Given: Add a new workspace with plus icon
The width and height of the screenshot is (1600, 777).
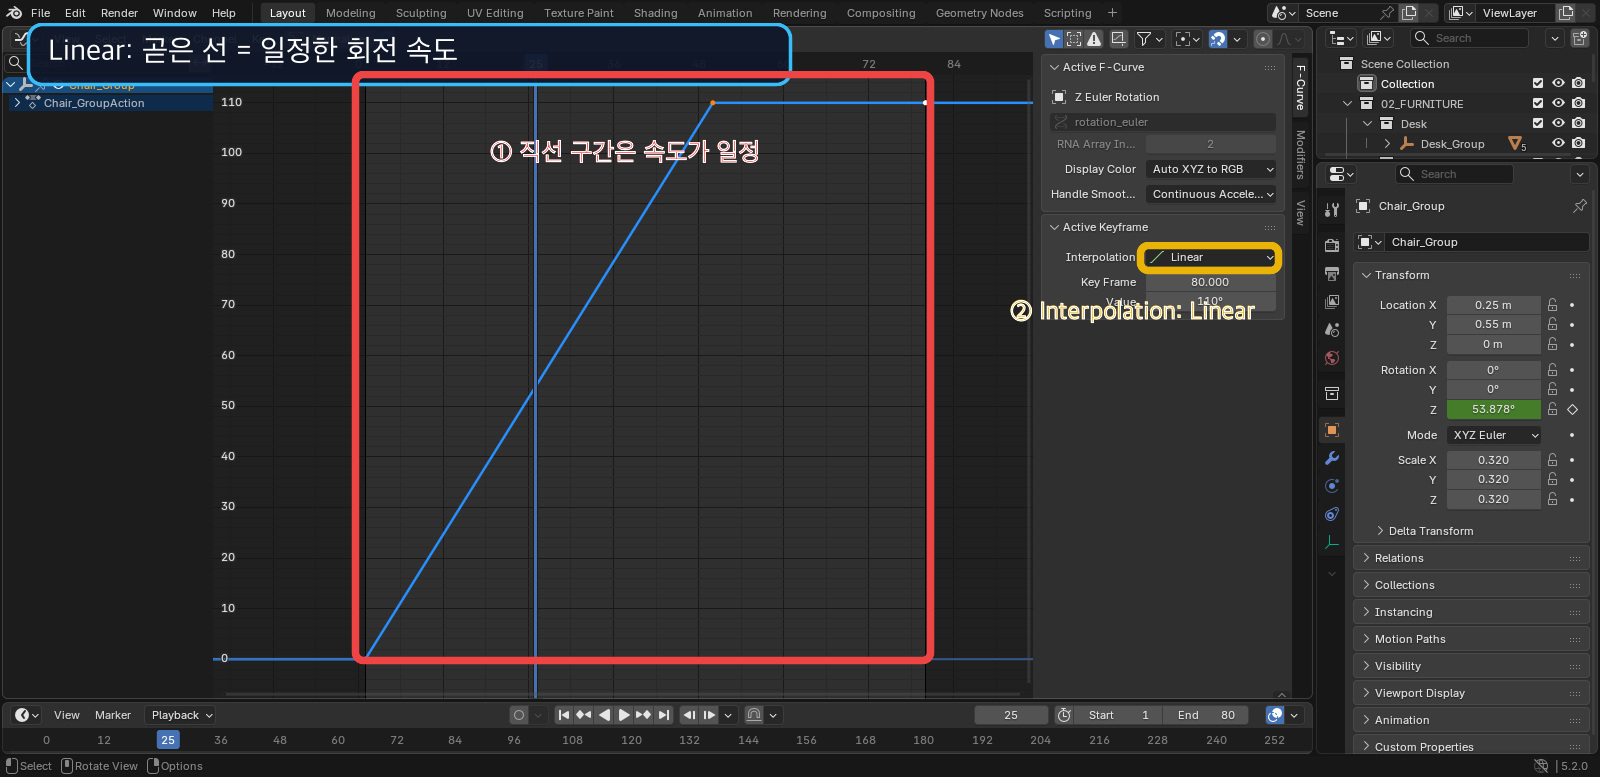Looking at the screenshot, I should pos(1112,13).
